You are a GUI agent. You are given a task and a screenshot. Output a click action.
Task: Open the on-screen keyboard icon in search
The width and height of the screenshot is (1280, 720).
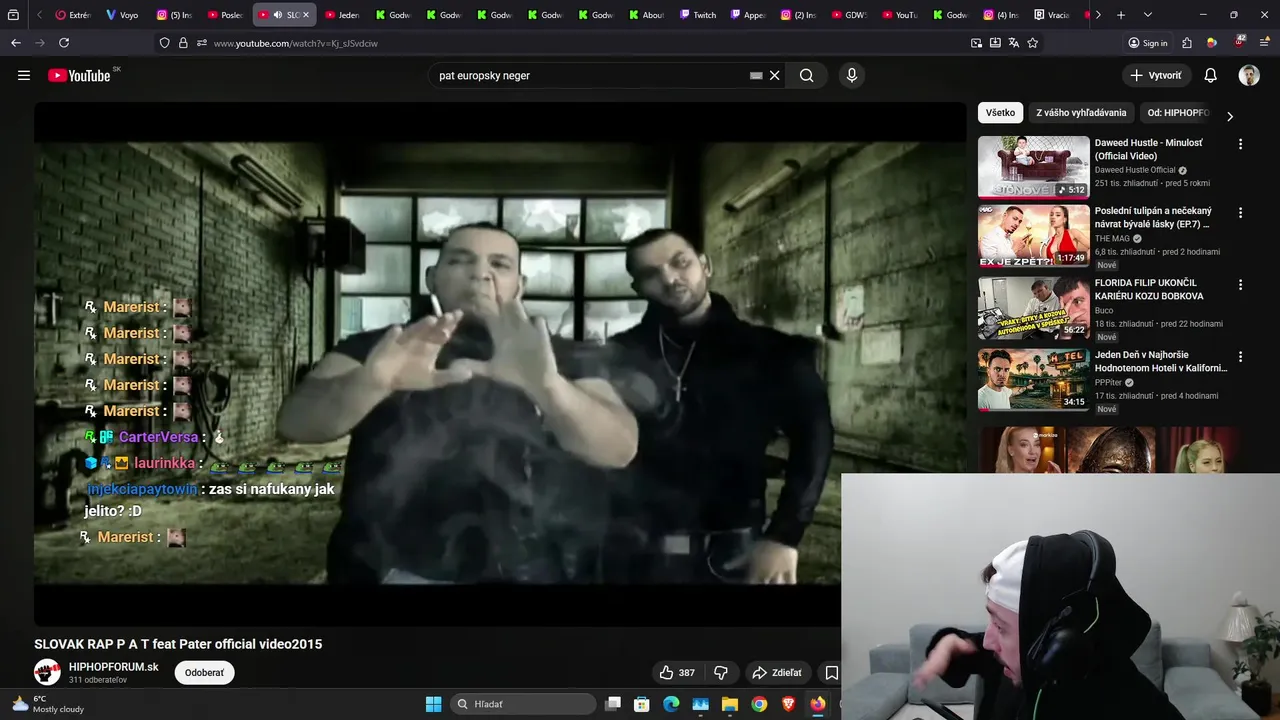pyautogui.click(x=756, y=75)
